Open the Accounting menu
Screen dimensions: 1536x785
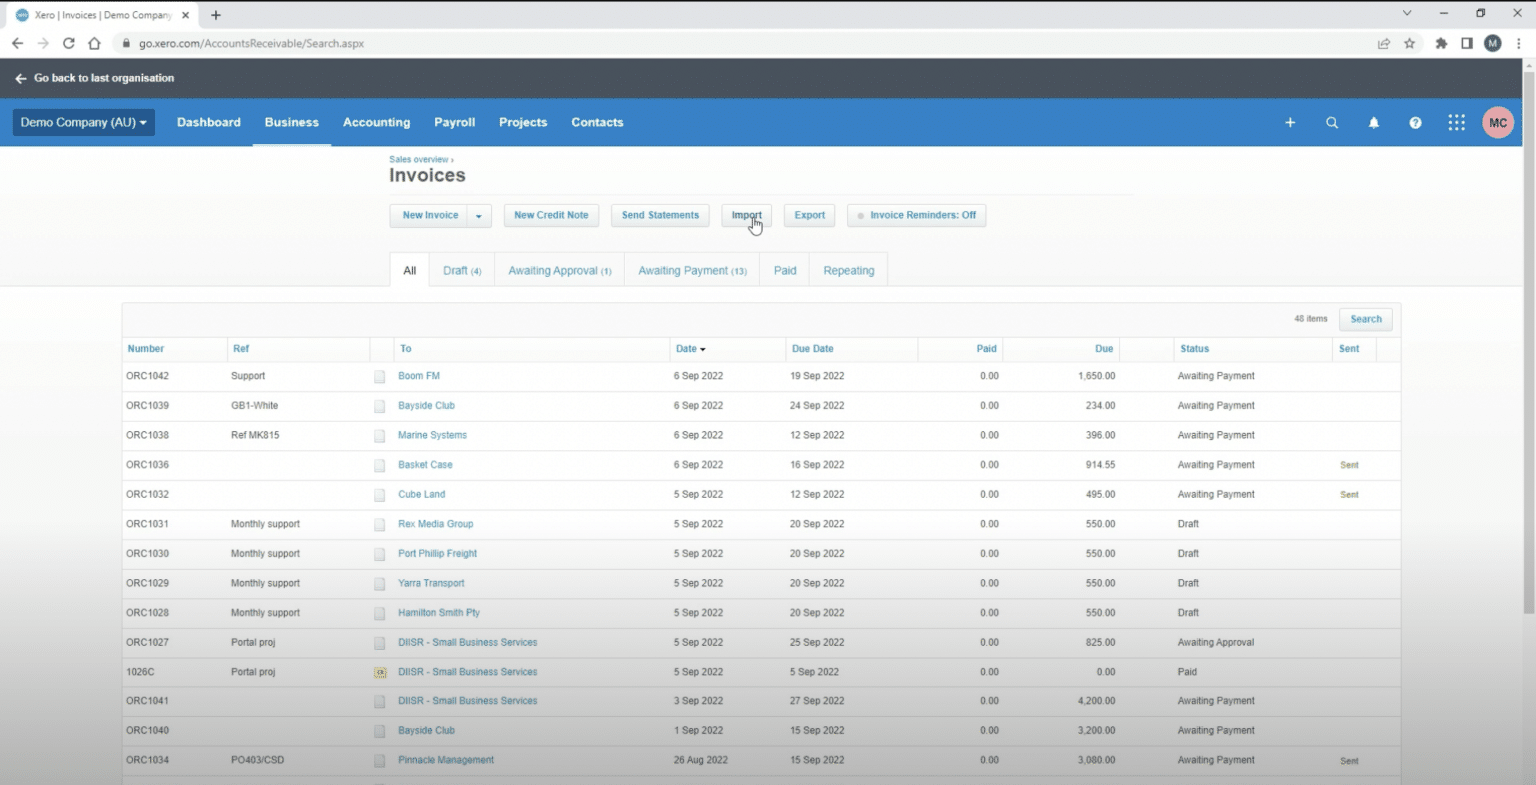[376, 122]
